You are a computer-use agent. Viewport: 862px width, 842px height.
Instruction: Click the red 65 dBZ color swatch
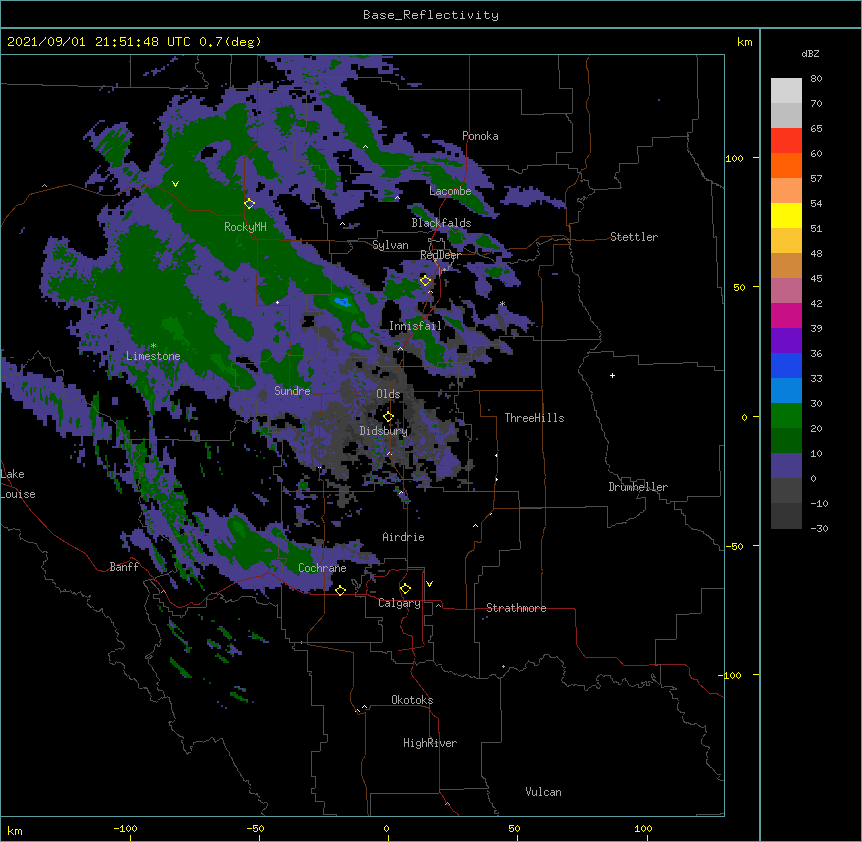786,140
